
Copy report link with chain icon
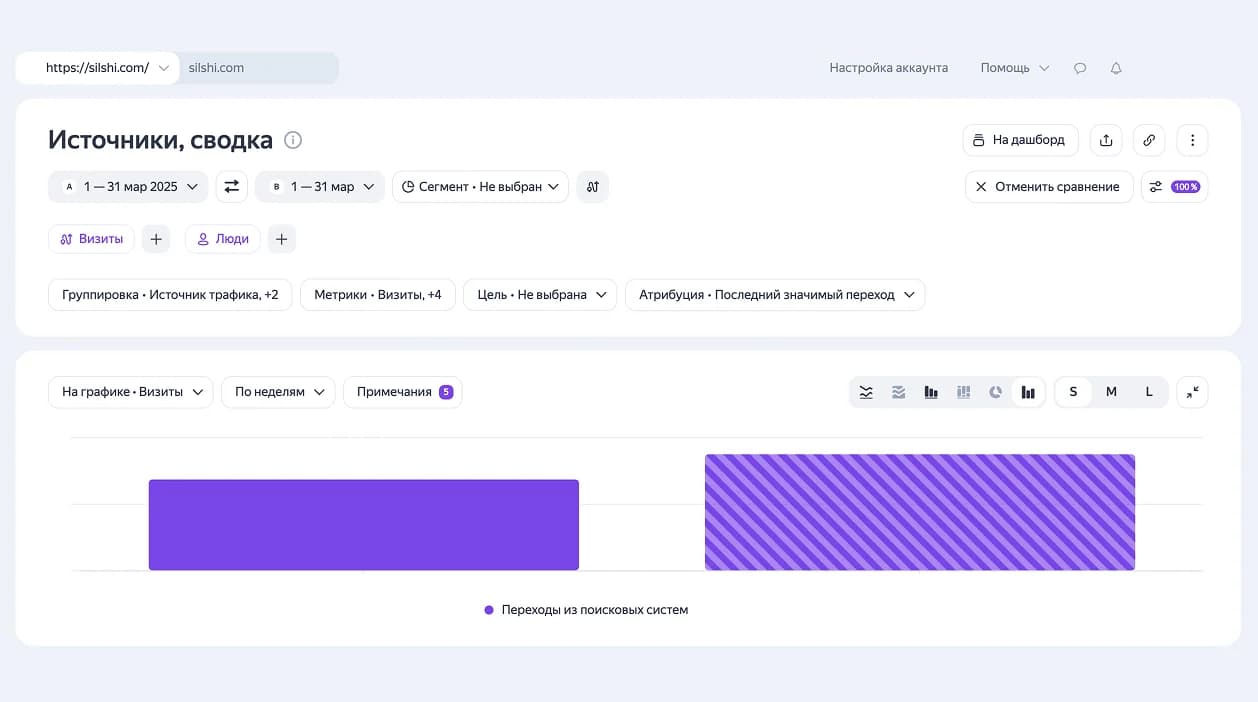[x=1149, y=140]
